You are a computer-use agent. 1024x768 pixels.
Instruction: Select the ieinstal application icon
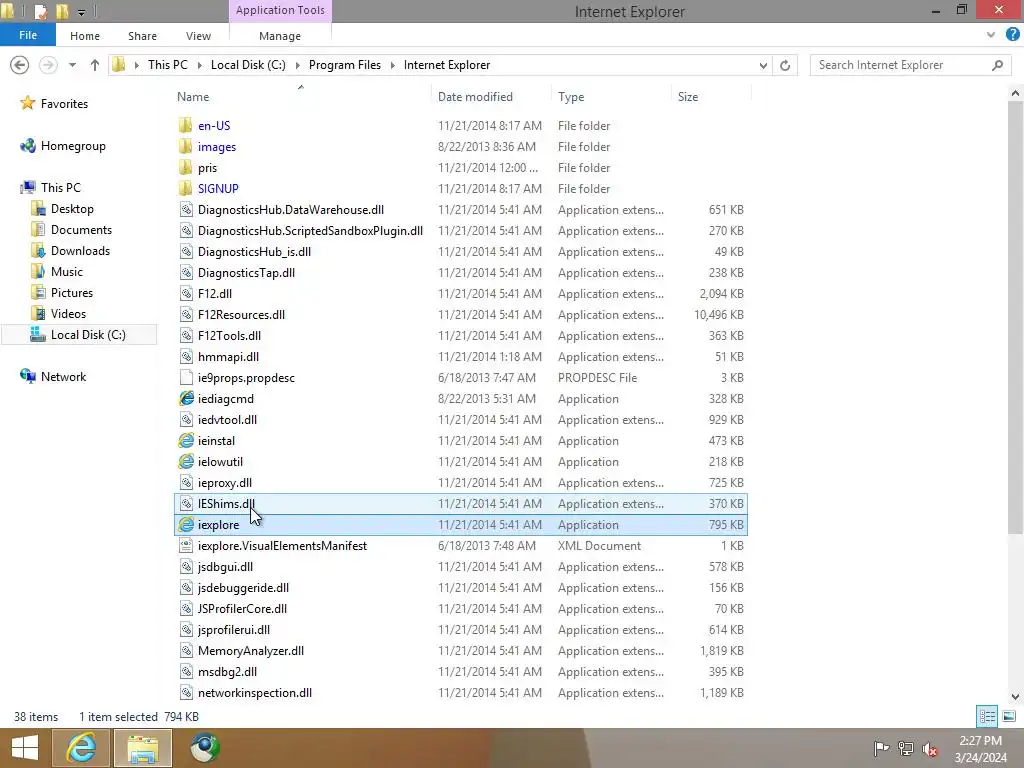(x=186, y=441)
